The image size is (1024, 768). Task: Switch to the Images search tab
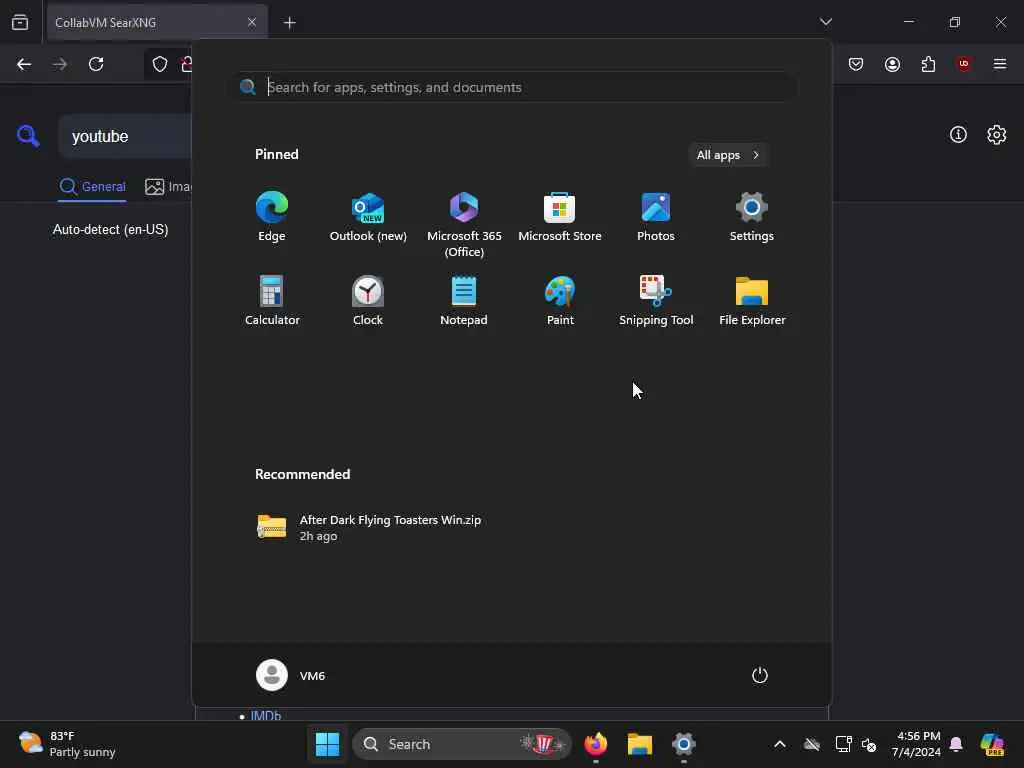click(168, 187)
